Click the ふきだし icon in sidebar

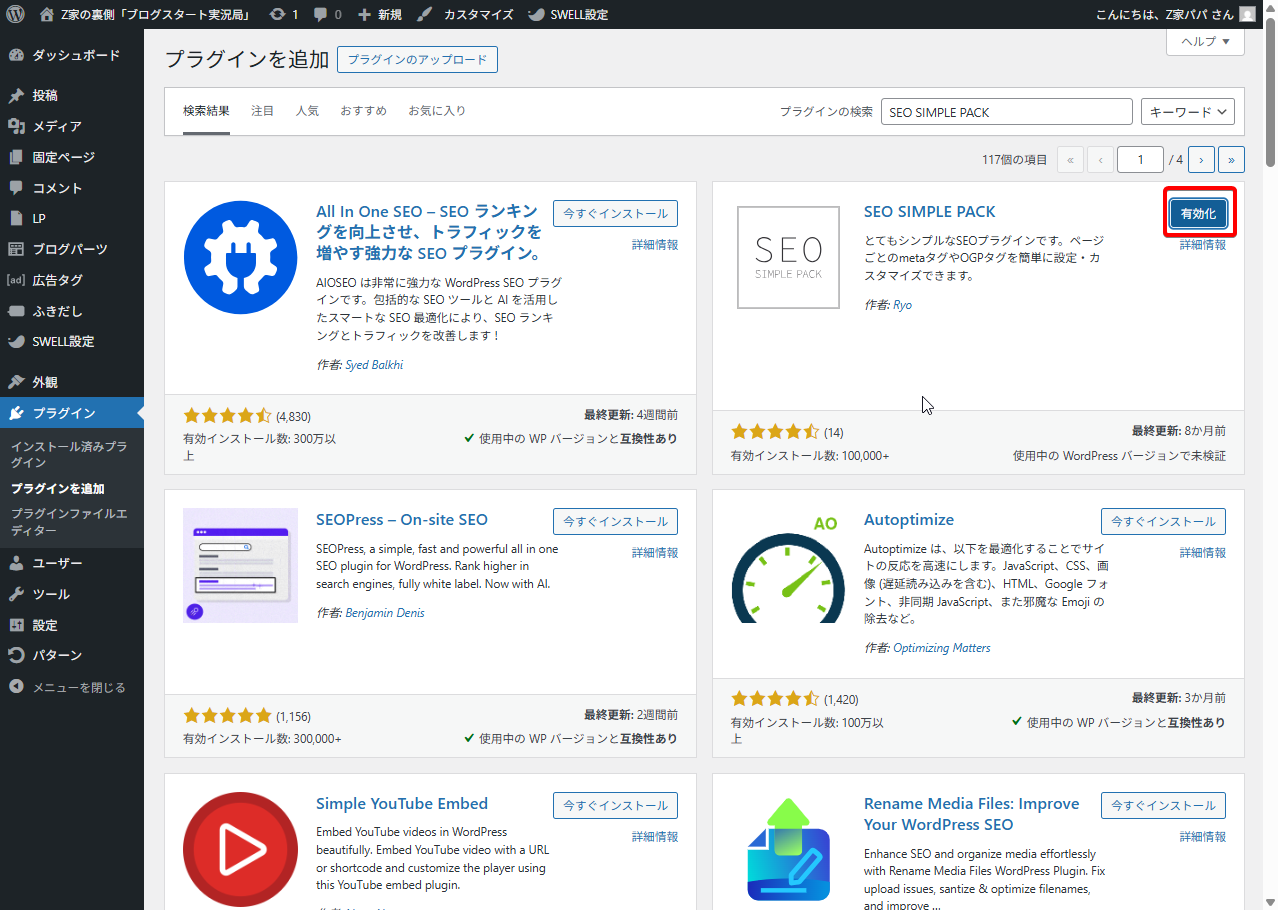click(16, 311)
